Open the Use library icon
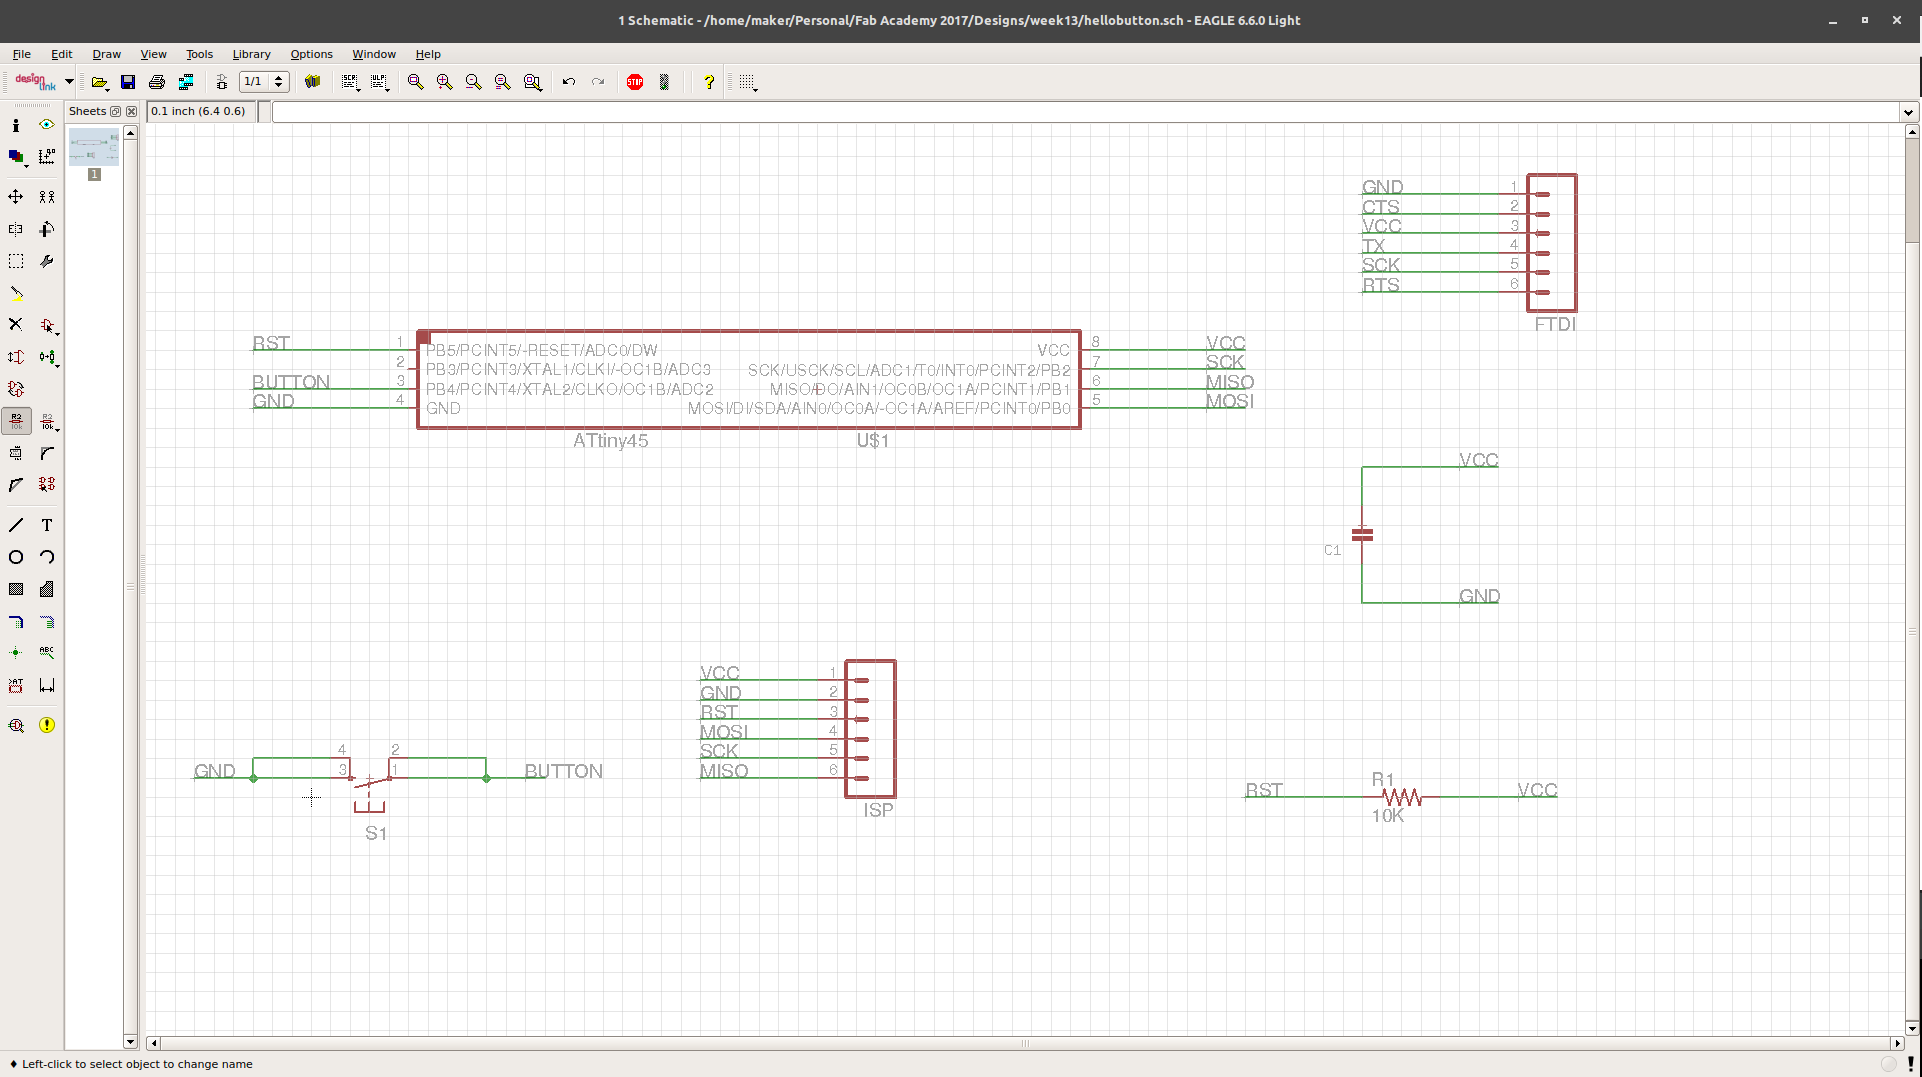Screen dimensions: 1922x1077 point(313,82)
